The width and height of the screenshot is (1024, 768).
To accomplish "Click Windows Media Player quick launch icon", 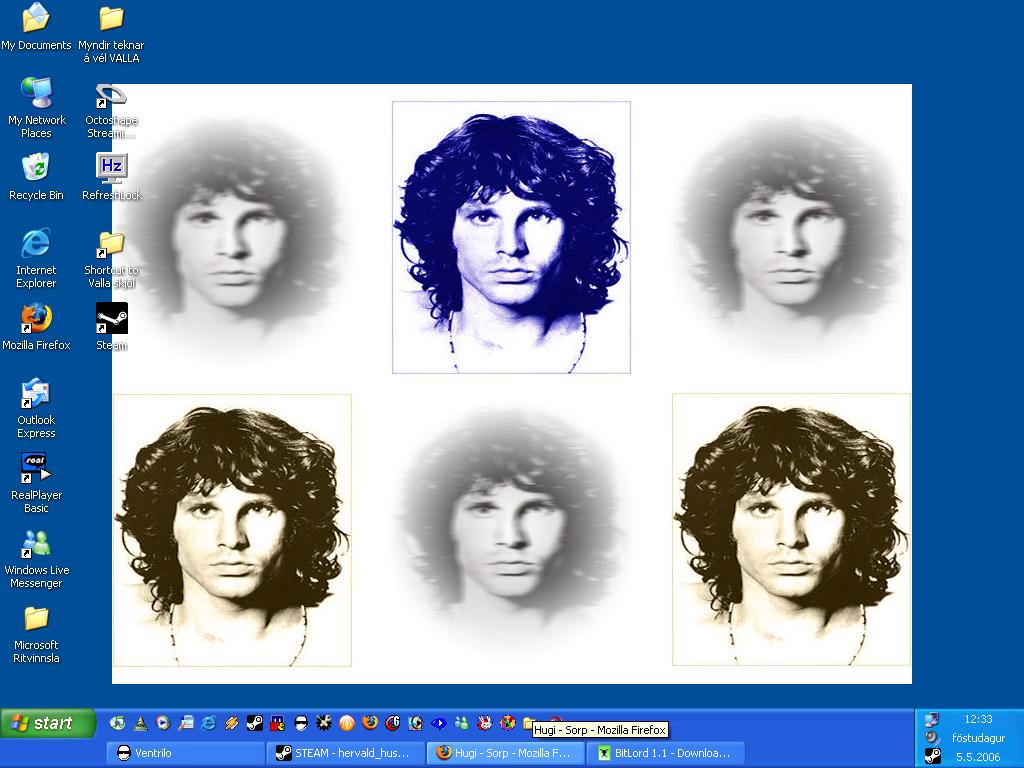I will click(x=163, y=723).
